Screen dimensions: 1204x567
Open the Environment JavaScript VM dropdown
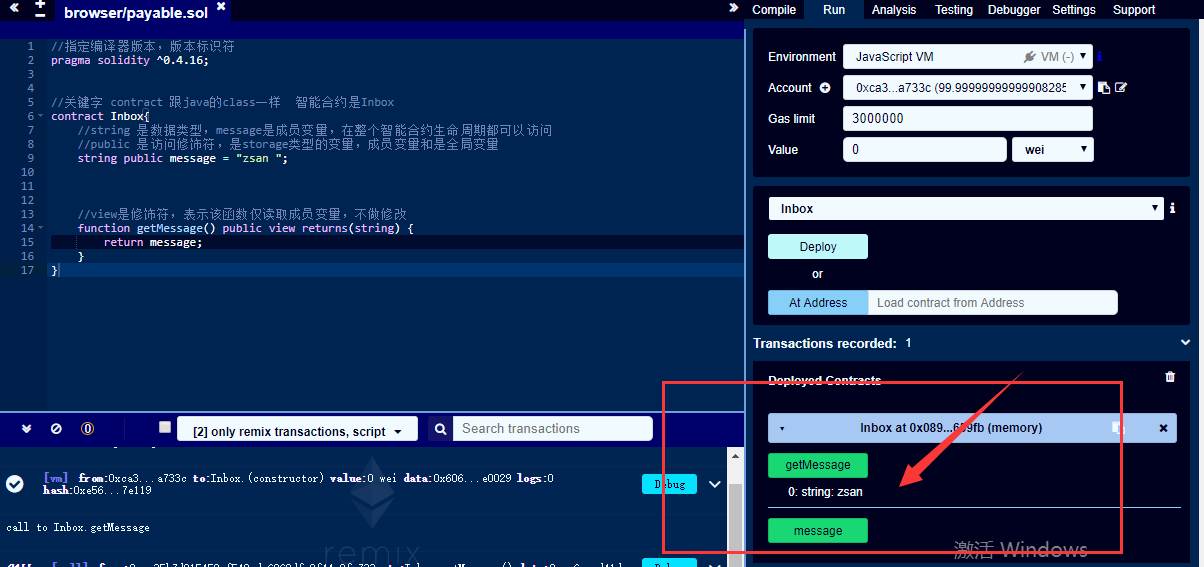click(x=968, y=57)
